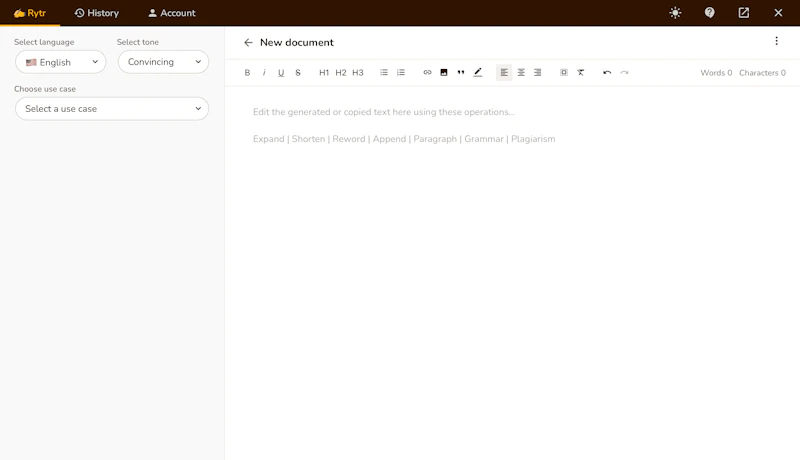Undo the last edit

click(x=607, y=73)
